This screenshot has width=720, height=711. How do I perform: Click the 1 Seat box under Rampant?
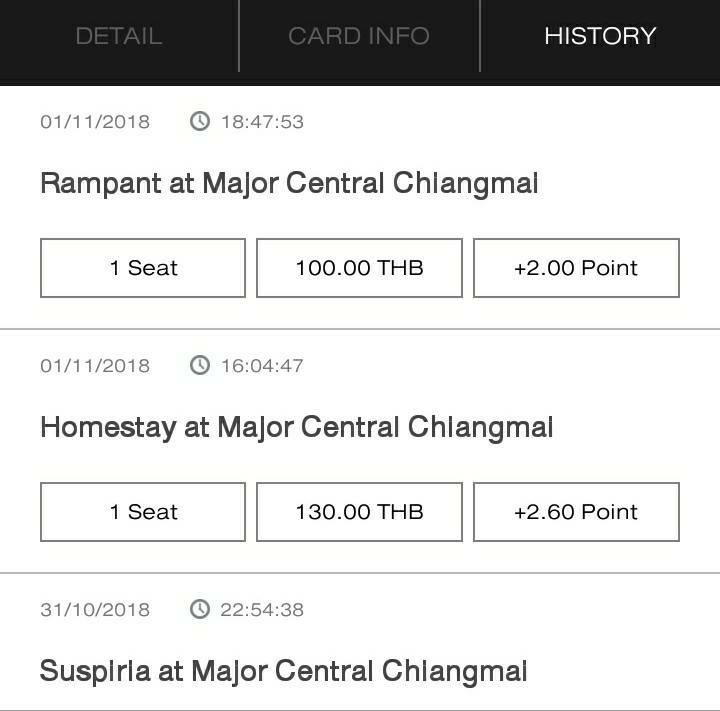[143, 268]
